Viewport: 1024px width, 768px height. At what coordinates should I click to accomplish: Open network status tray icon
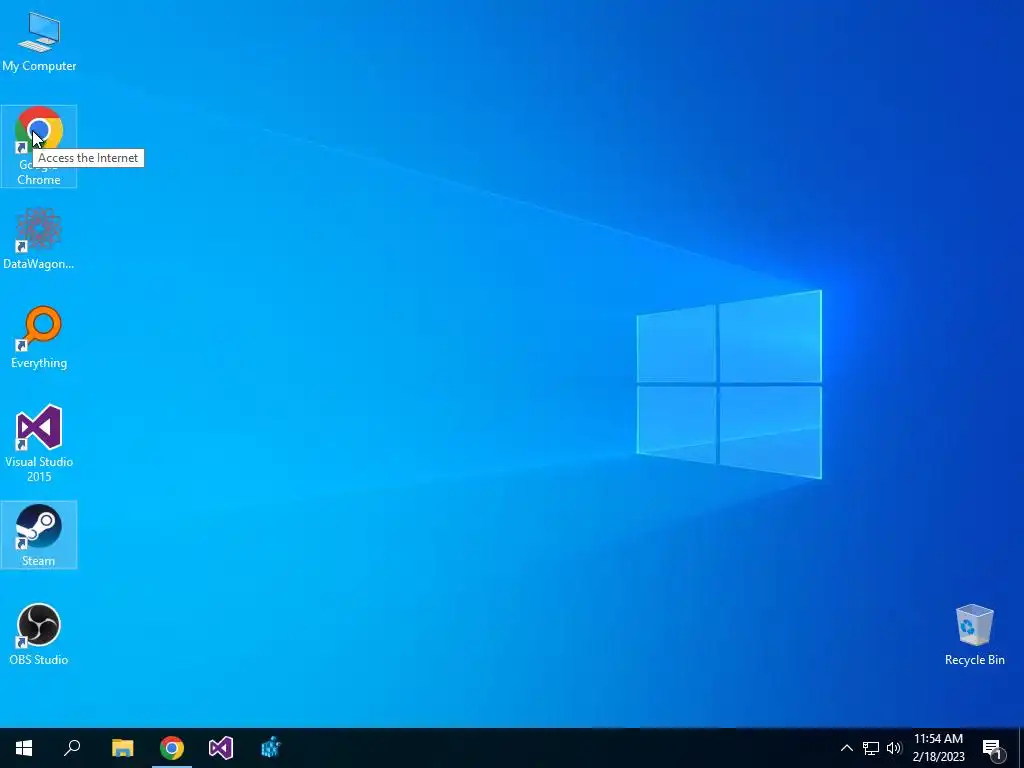[871, 748]
